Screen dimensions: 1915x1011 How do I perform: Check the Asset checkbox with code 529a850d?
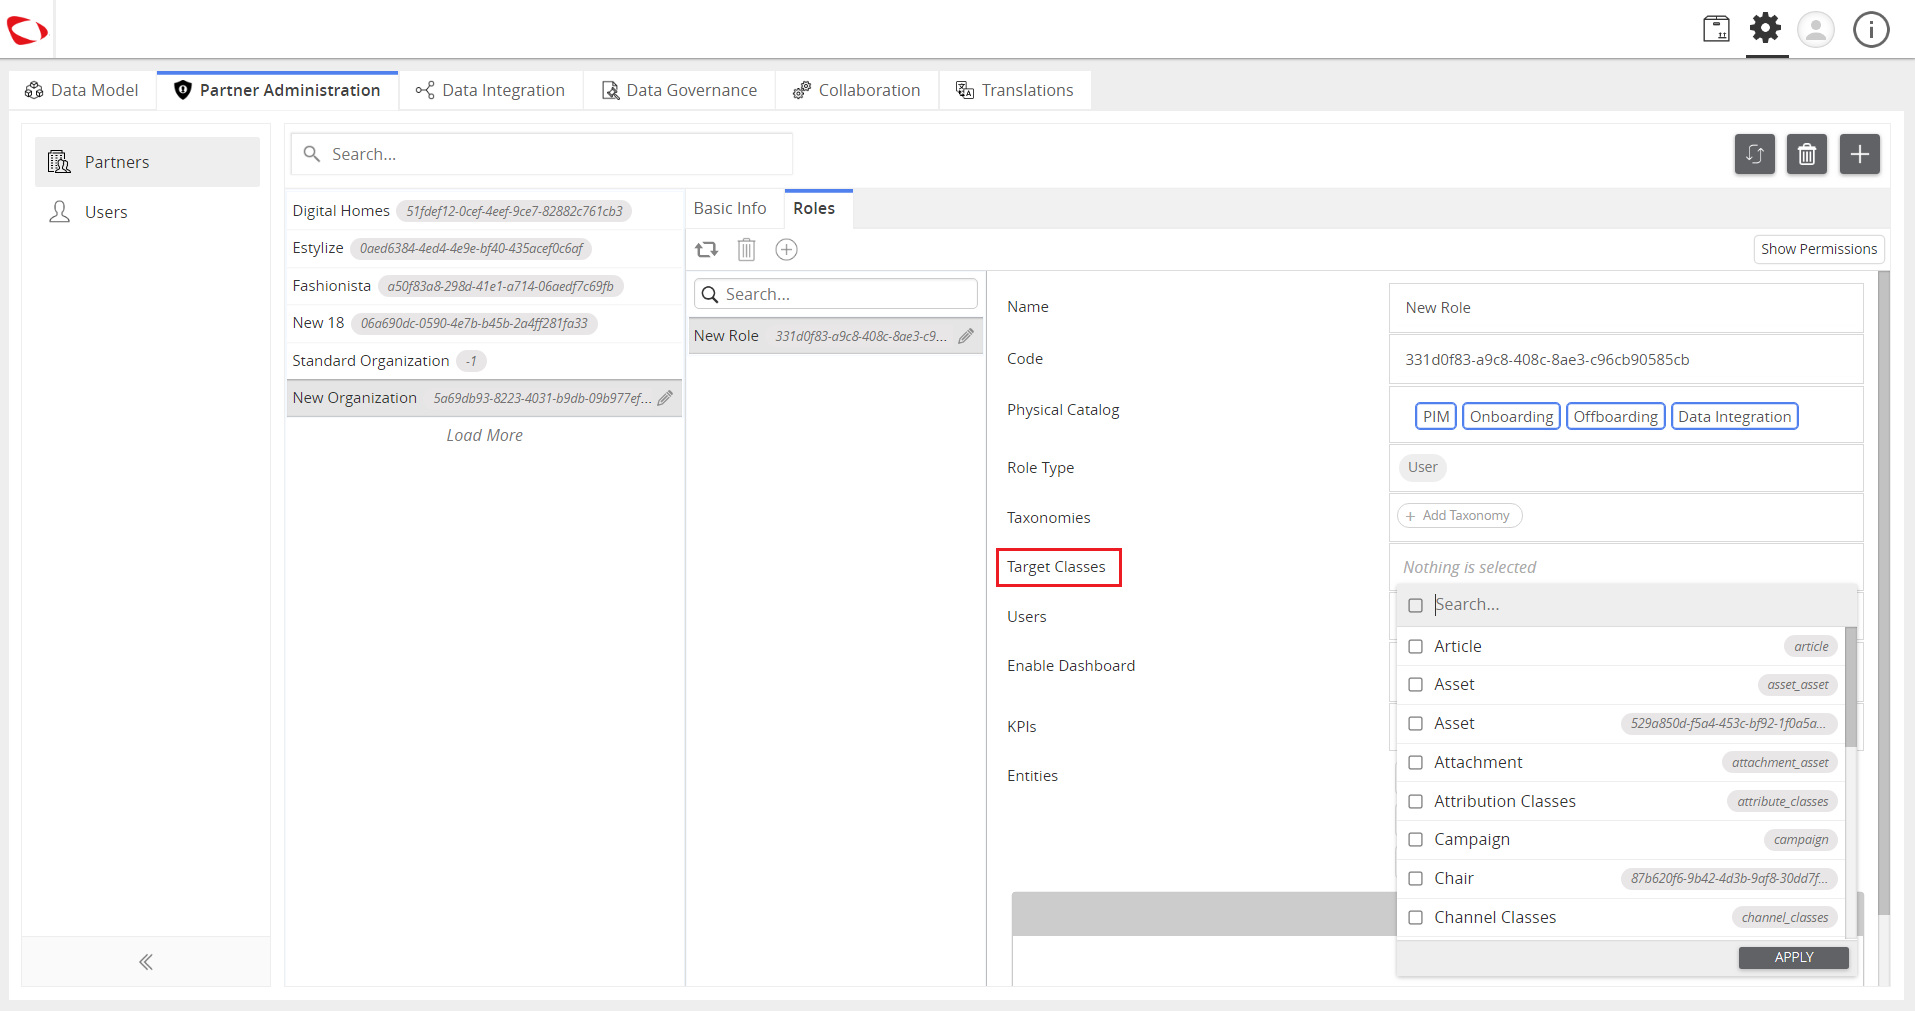1415,724
